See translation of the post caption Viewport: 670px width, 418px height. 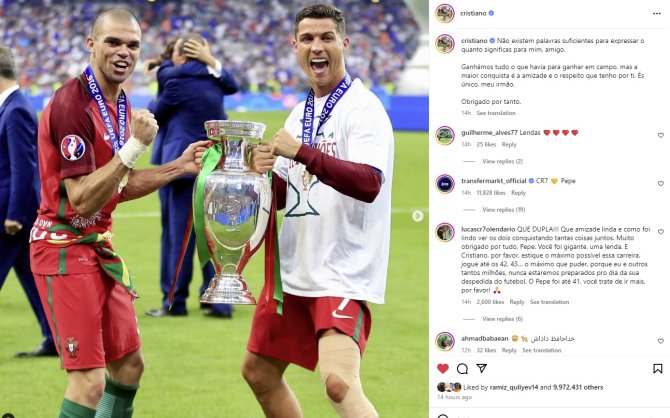[x=496, y=113]
